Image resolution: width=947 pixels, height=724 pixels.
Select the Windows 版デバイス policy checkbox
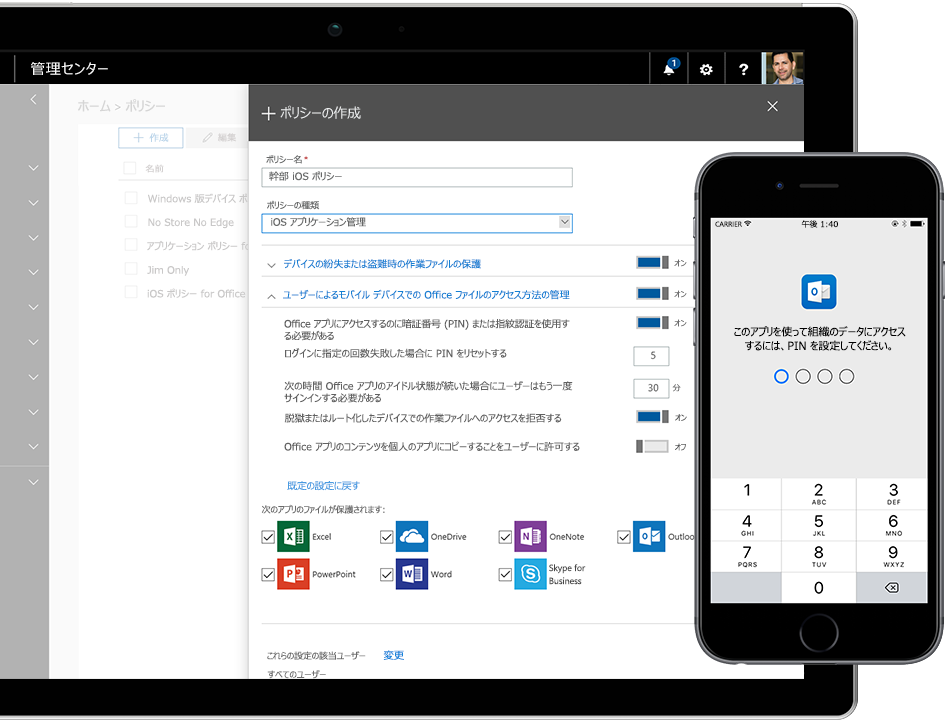tap(130, 197)
